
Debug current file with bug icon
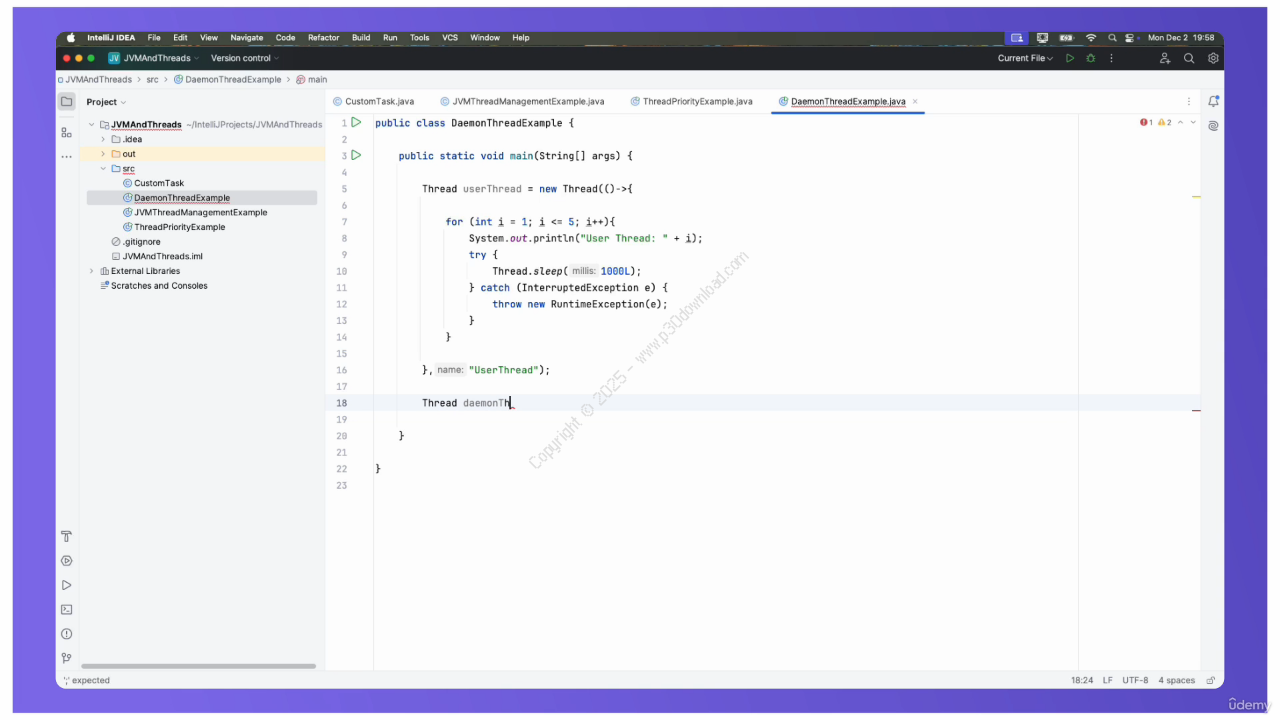1090,58
